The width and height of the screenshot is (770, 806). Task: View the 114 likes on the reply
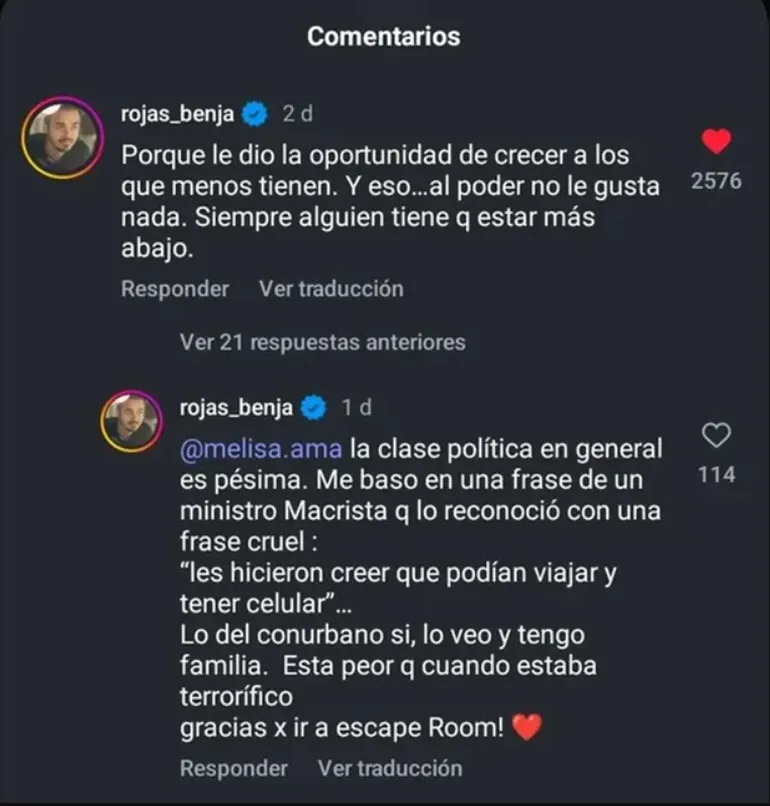pos(716,475)
